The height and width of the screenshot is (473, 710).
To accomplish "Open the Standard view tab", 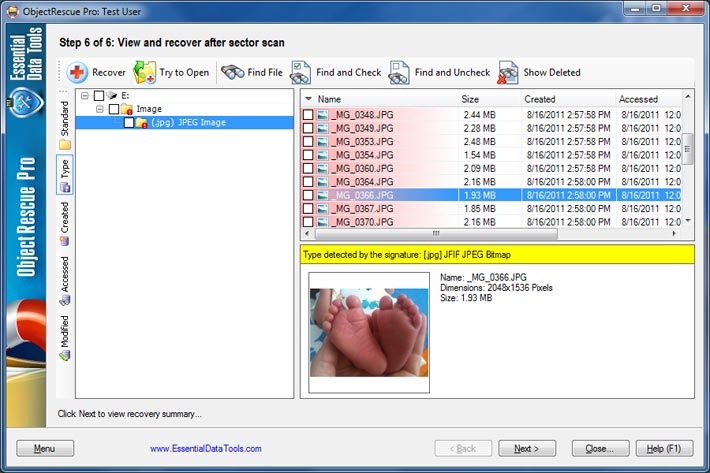I will coord(65,124).
